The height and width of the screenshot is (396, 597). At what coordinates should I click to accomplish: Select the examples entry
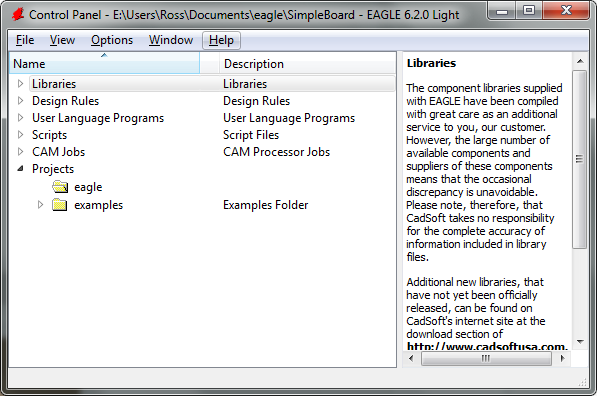click(99, 205)
